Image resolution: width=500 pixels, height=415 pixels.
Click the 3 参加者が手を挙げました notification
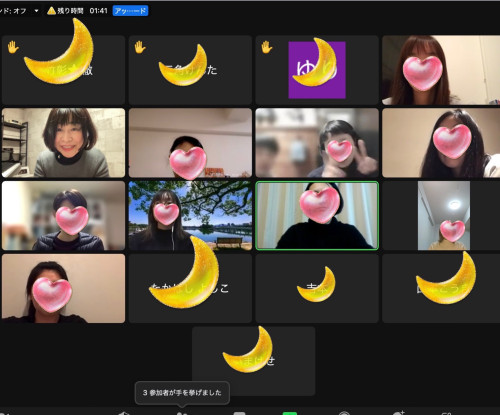point(182,393)
